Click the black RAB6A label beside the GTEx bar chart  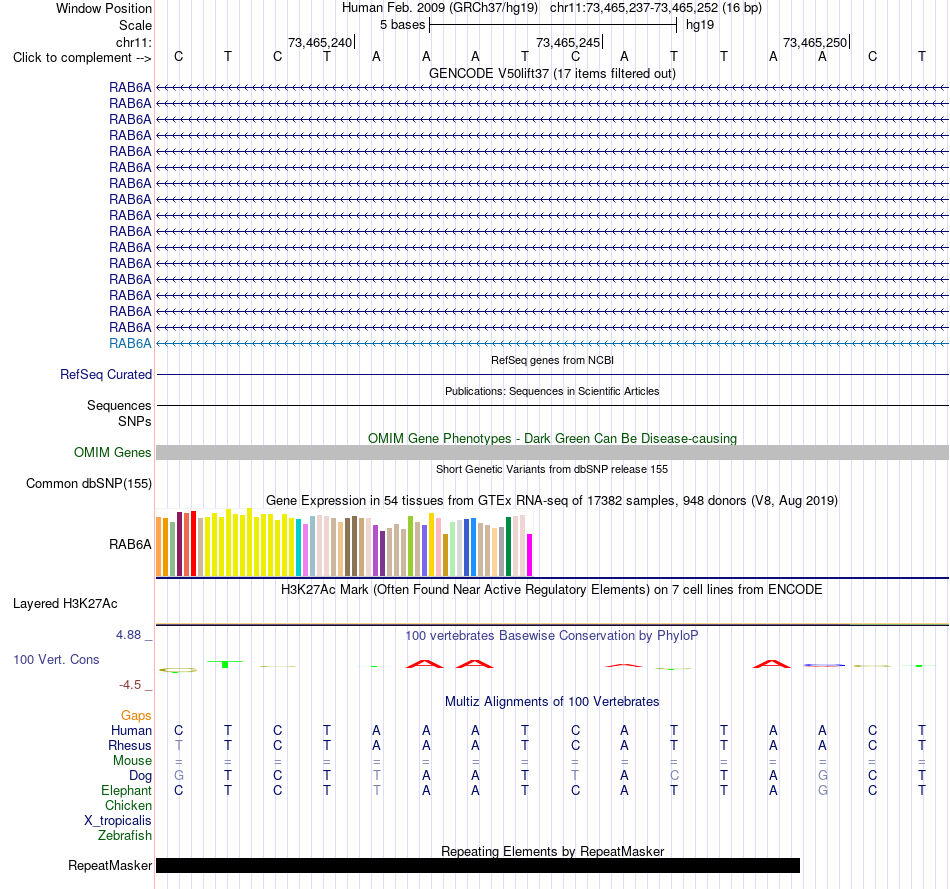click(x=130, y=545)
